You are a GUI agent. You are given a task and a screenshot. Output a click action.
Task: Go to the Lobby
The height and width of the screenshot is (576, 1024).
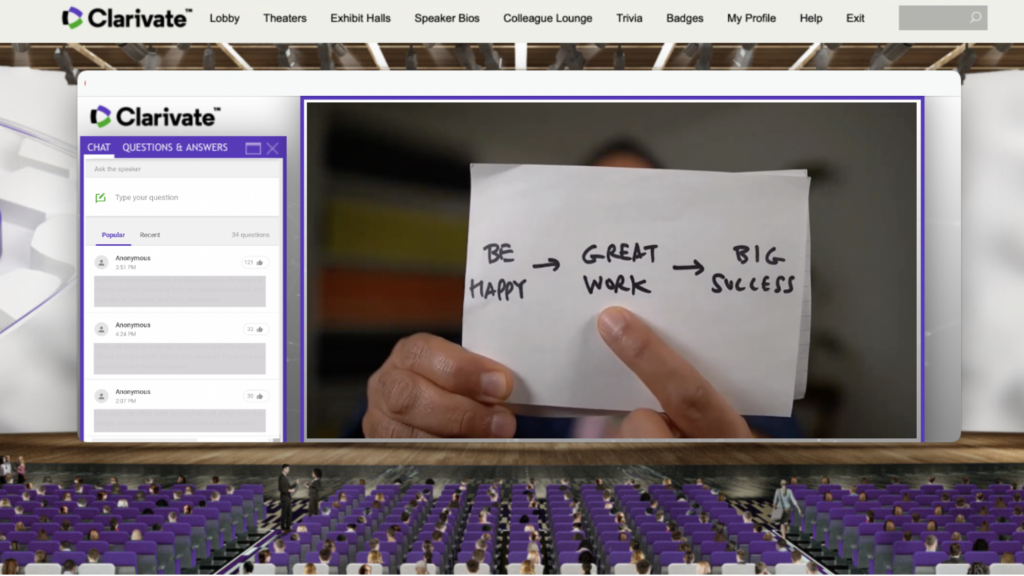pos(224,18)
